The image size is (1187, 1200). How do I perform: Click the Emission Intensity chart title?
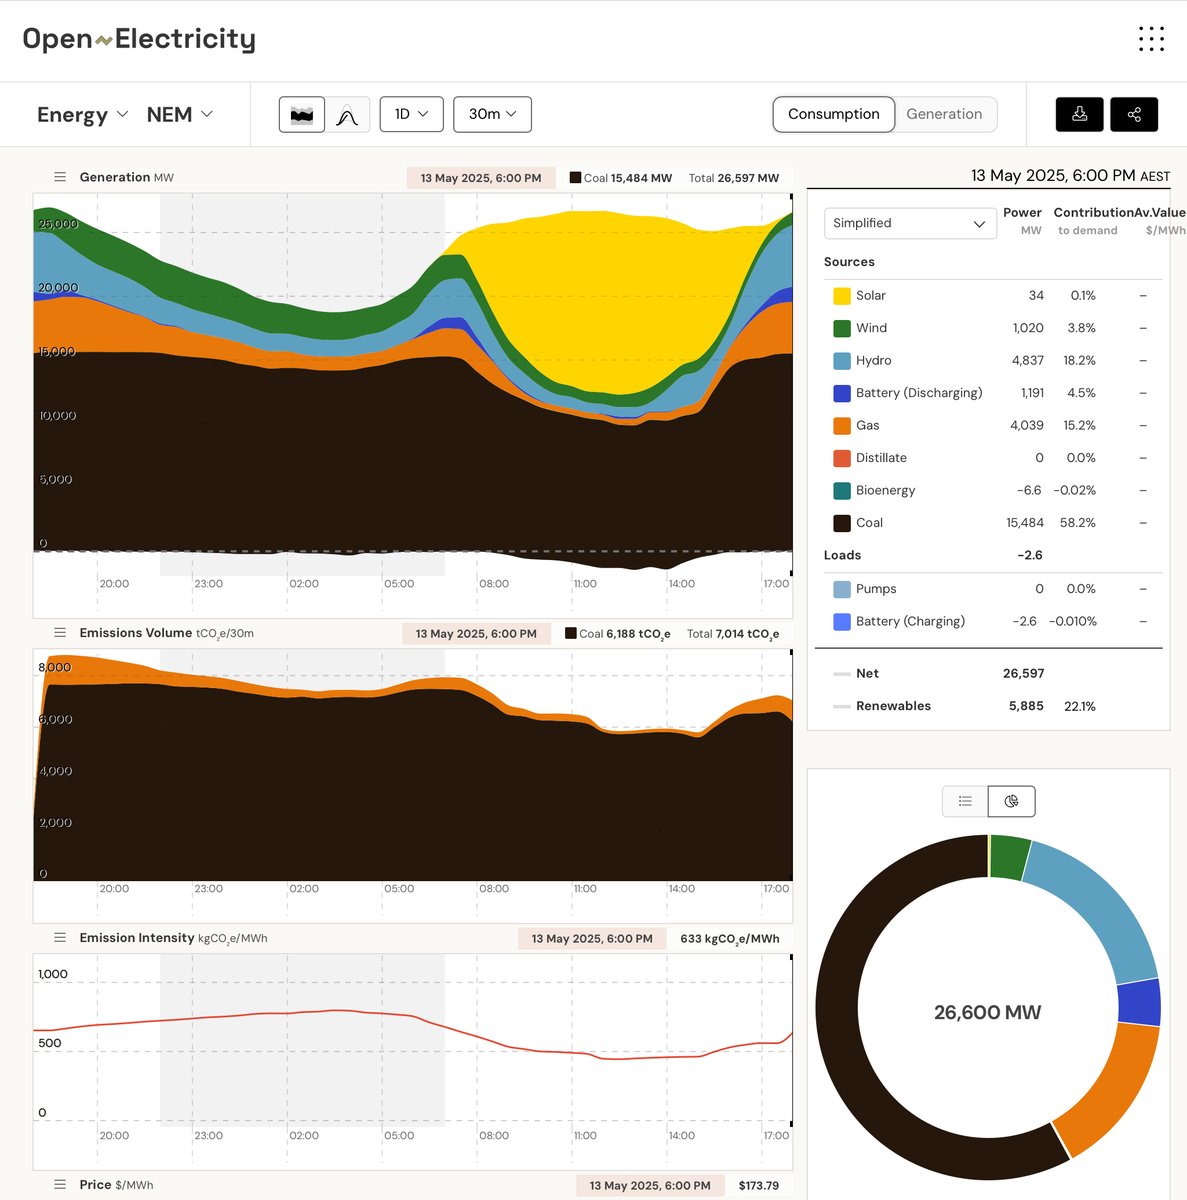tap(173, 938)
